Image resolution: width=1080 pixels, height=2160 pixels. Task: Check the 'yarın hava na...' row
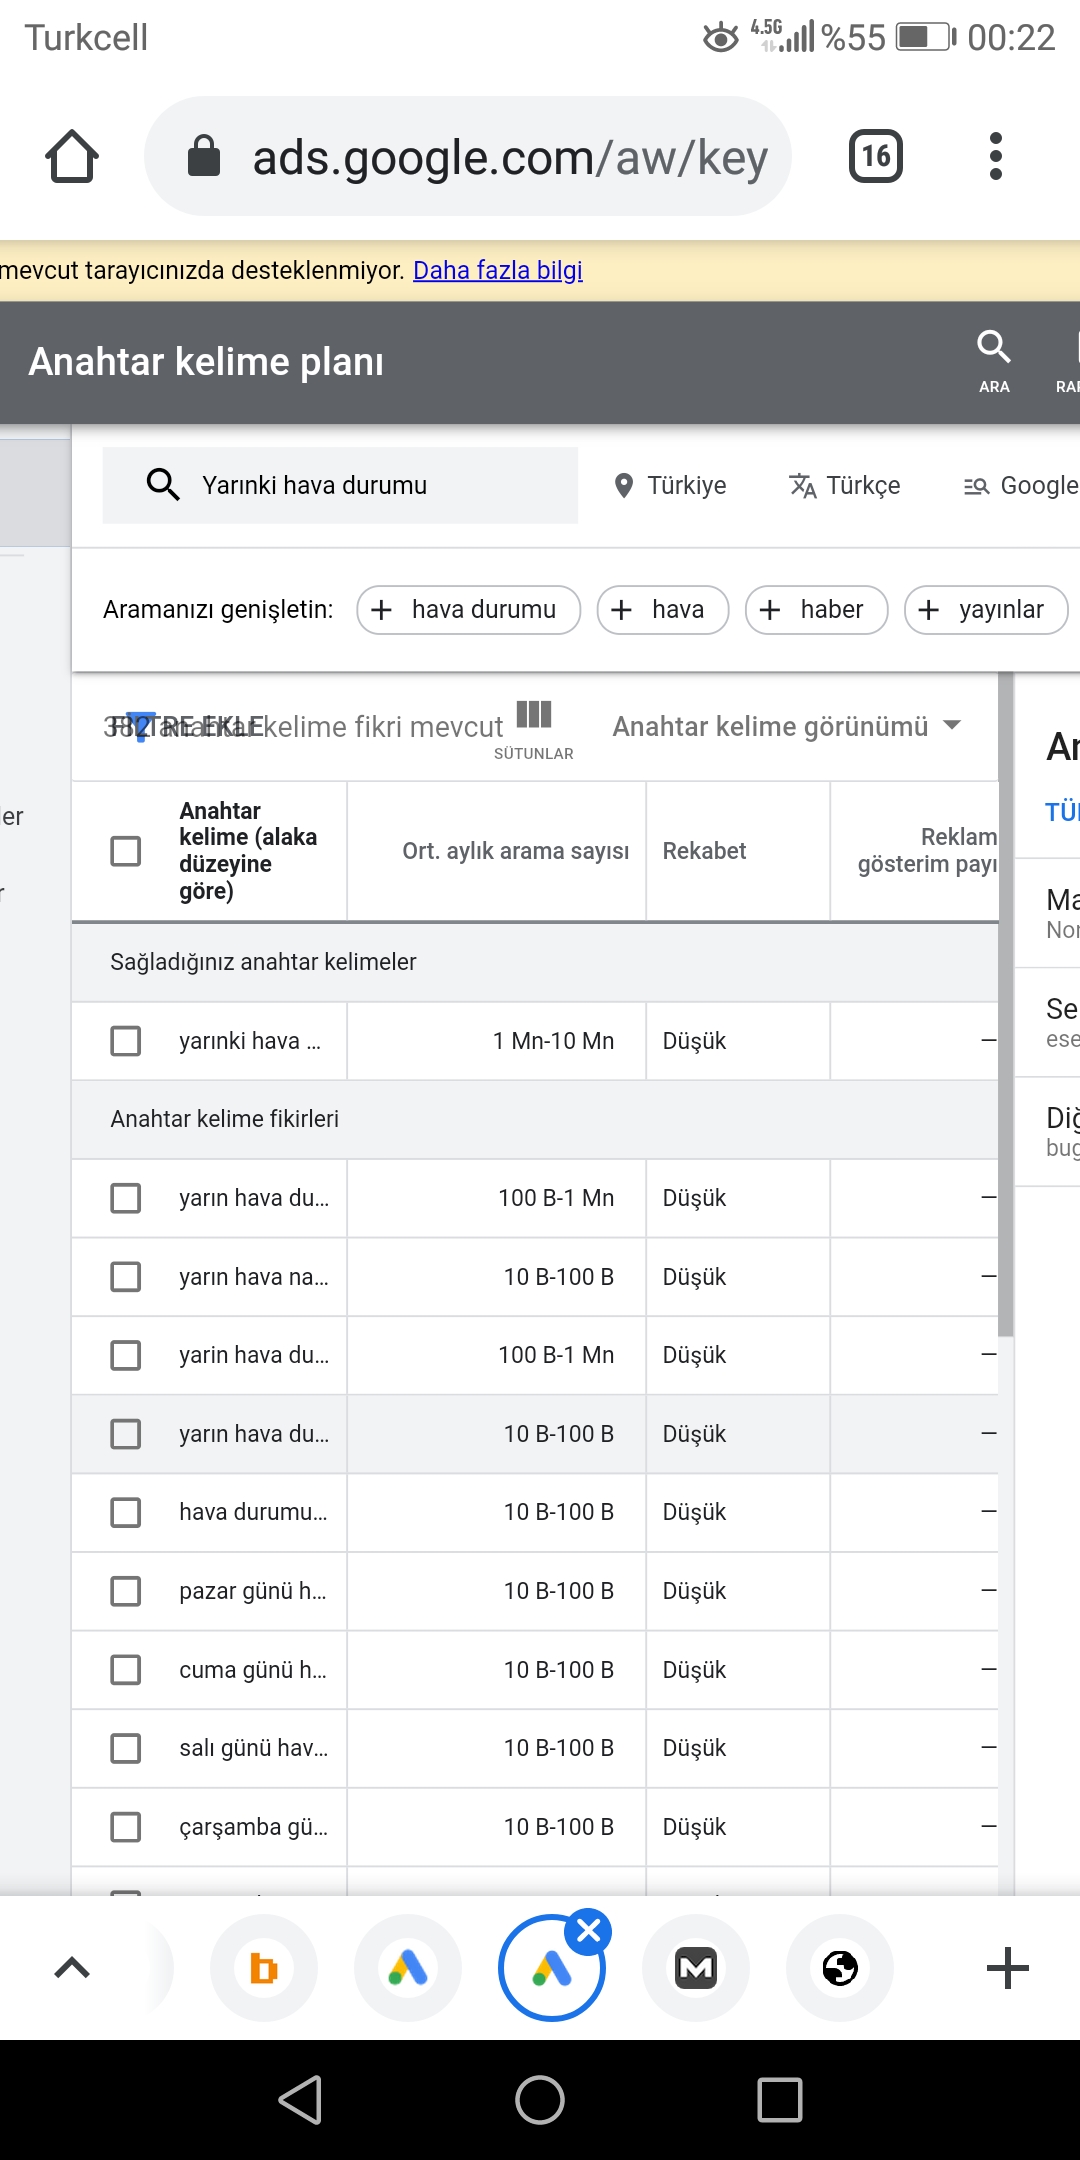click(x=126, y=1277)
